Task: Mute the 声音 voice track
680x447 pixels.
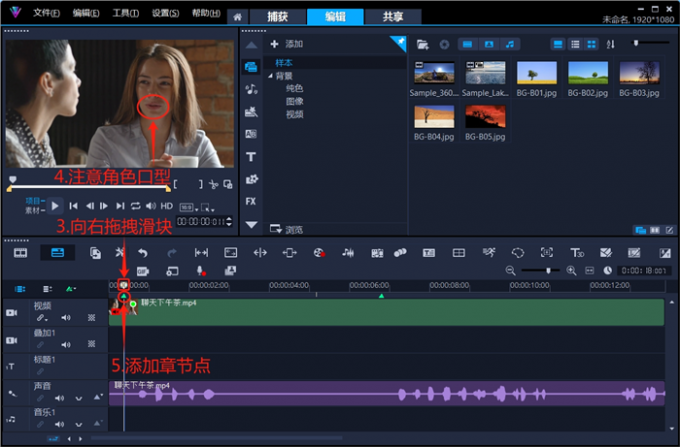Action: tap(59, 398)
